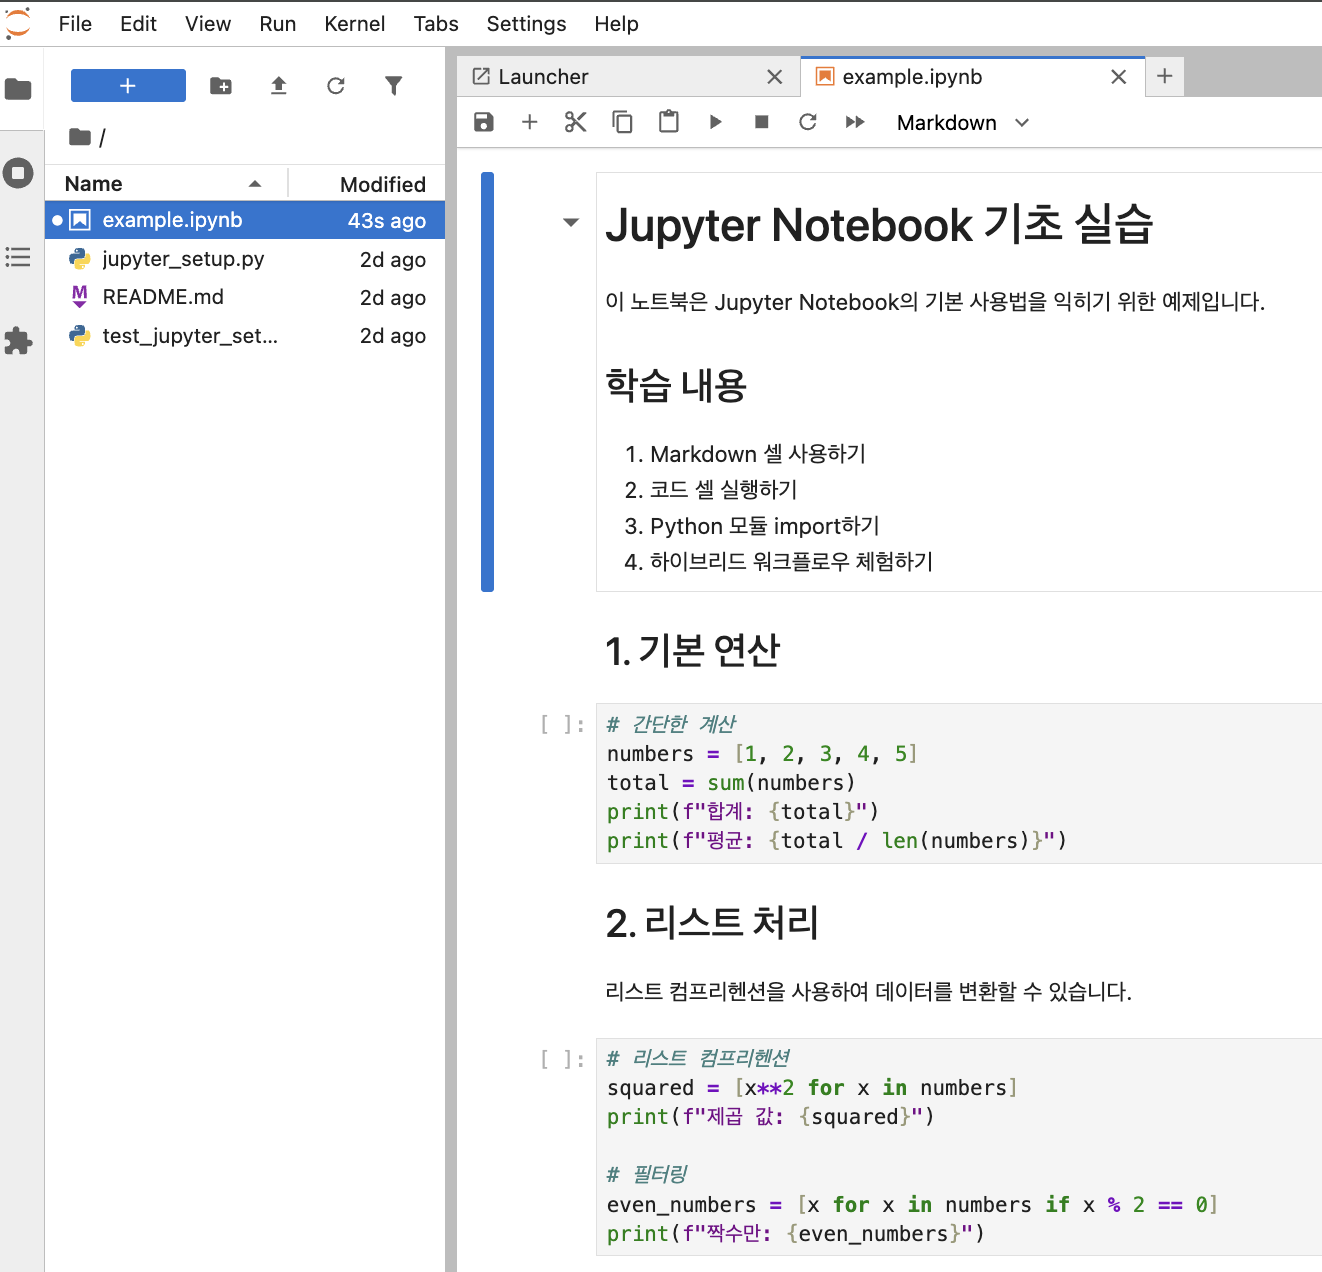The height and width of the screenshot is (1272, 1322).
Task: Upload files to the file browser
Action: [279, 86]
